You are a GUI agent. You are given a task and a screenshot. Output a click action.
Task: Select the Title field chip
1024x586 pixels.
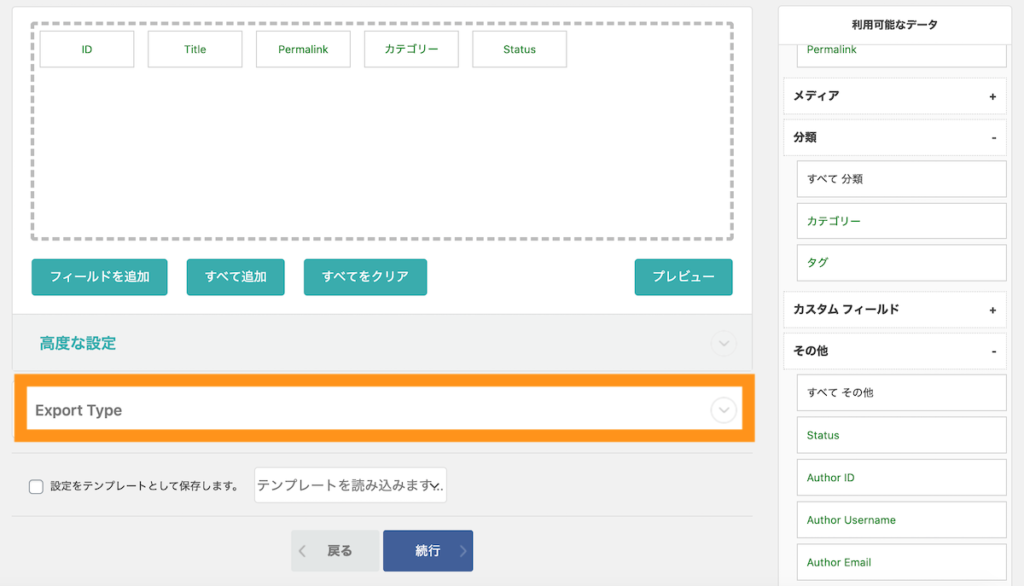point(194,48)
